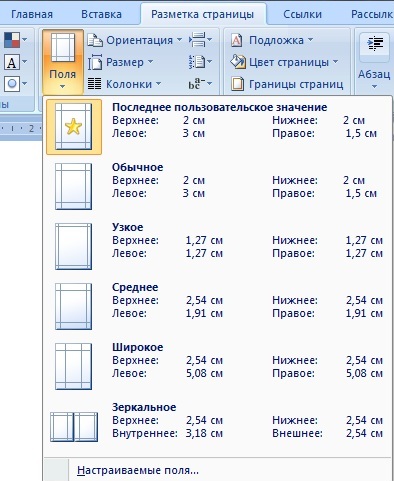Click the Узкое page thumbnail icon
The image size is (394, 481).
click(x=73, y=246)
